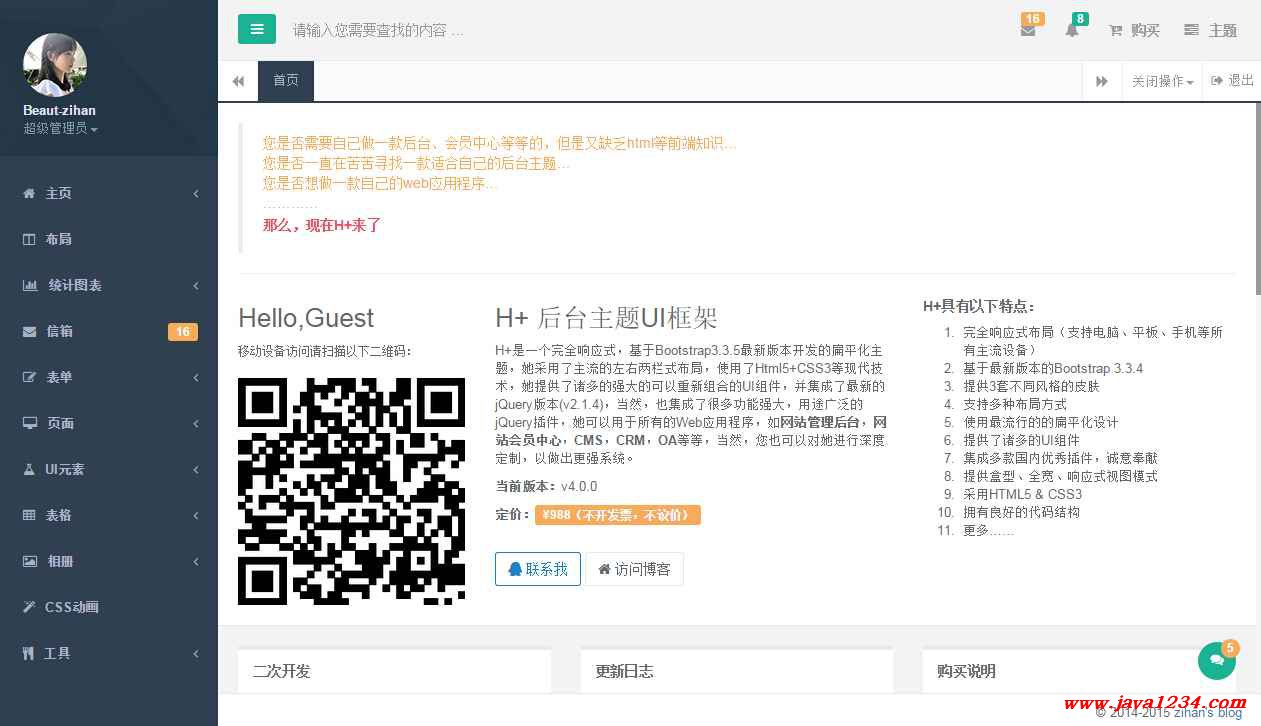Click the ¥988 price label
This screenshot has width=1261, height=726.
tap(617, 515)
